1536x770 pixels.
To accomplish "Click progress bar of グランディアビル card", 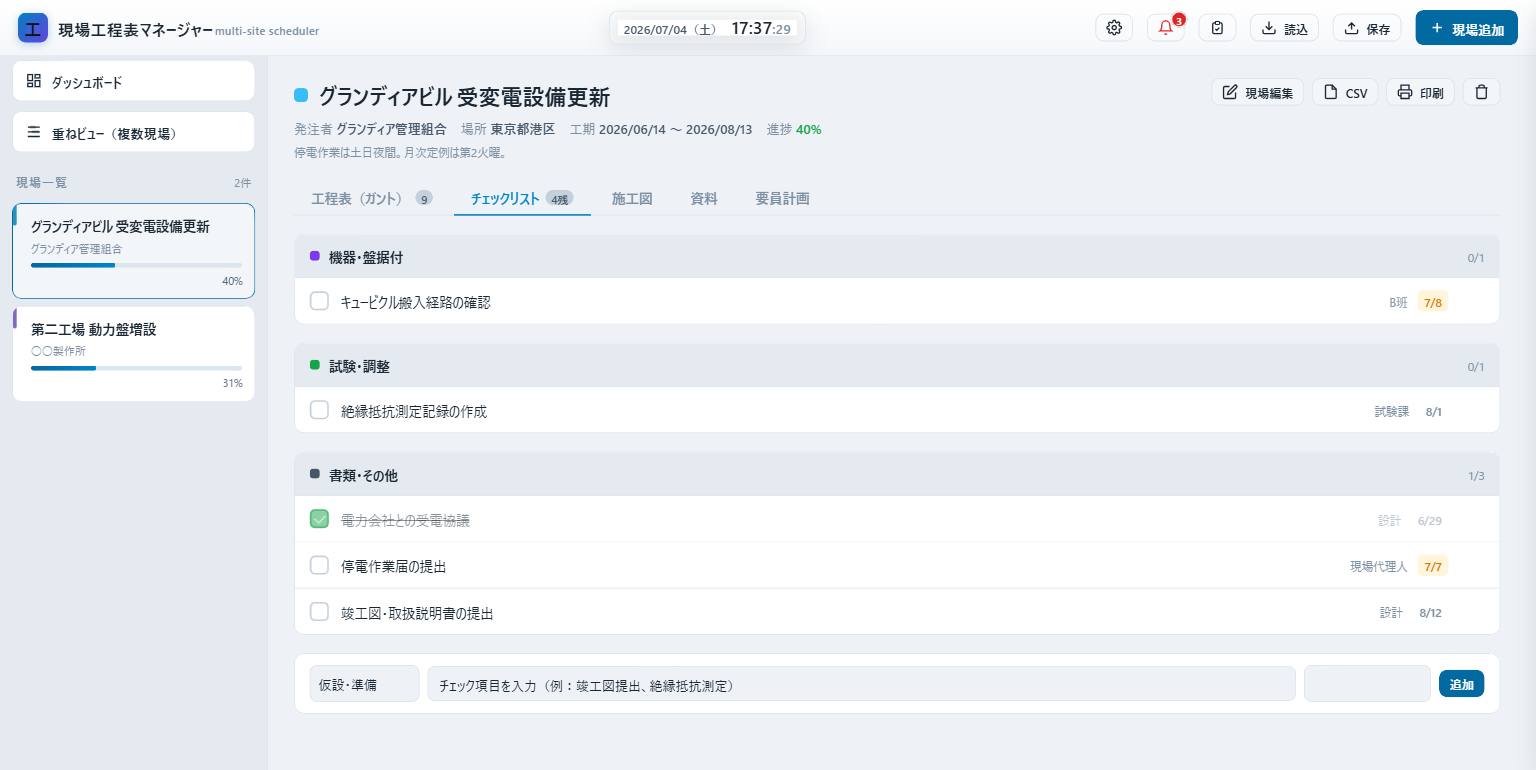I will (x=136, y=265).
